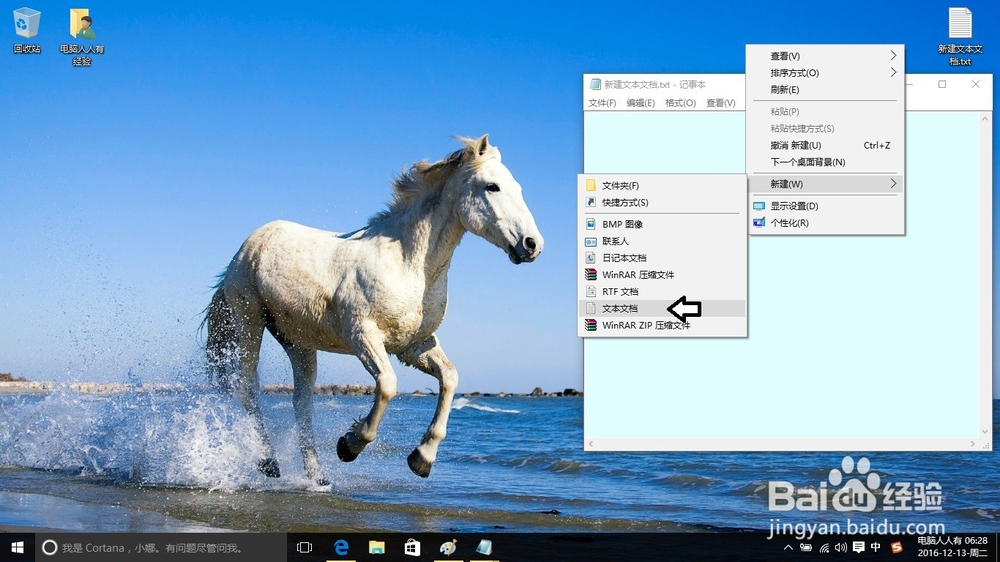Click the Notepad title bar icon
This screenshot has width=1000, height=562.
tap(595, 84)
